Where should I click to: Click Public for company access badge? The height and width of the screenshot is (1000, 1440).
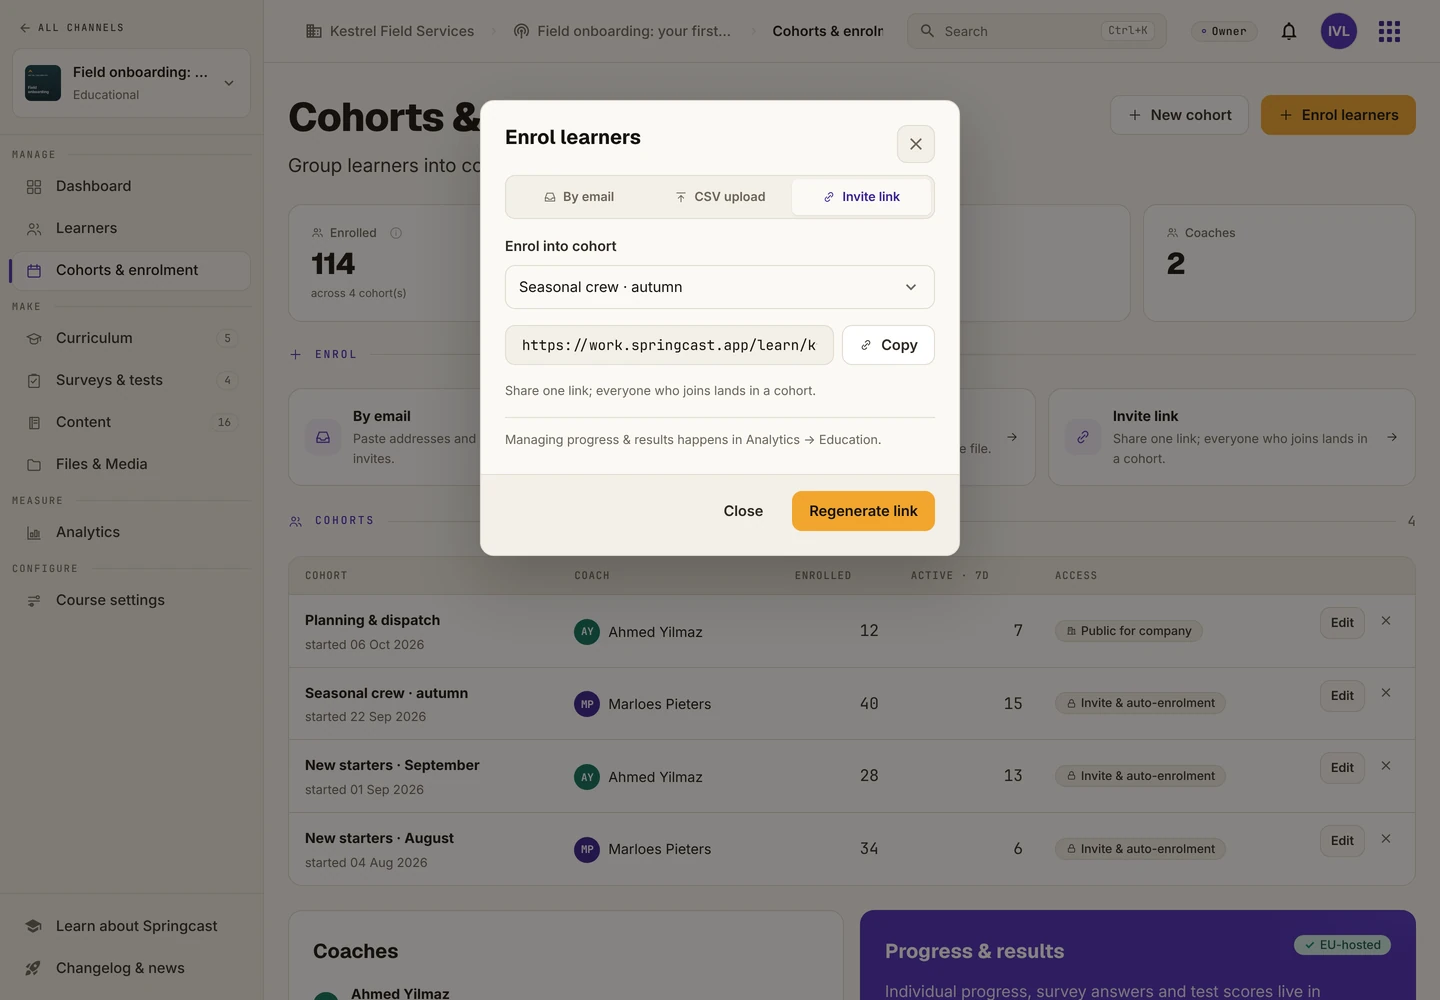(1129, 631)
